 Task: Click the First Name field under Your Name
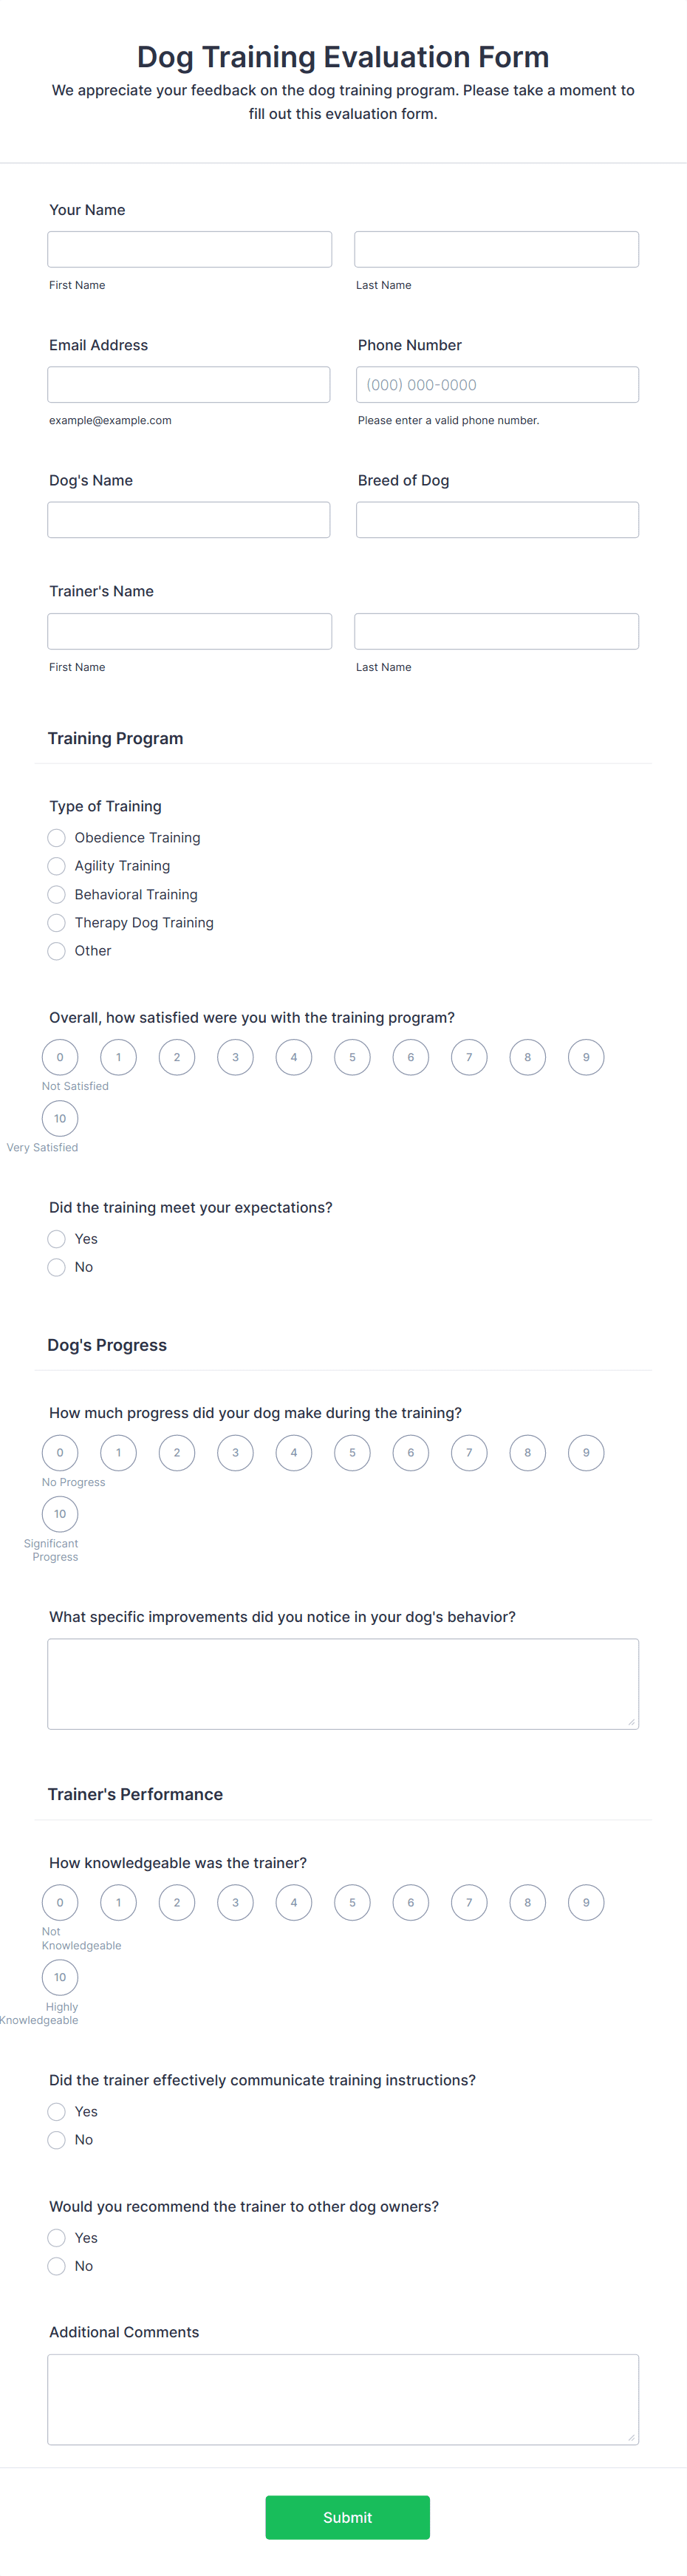189,248
